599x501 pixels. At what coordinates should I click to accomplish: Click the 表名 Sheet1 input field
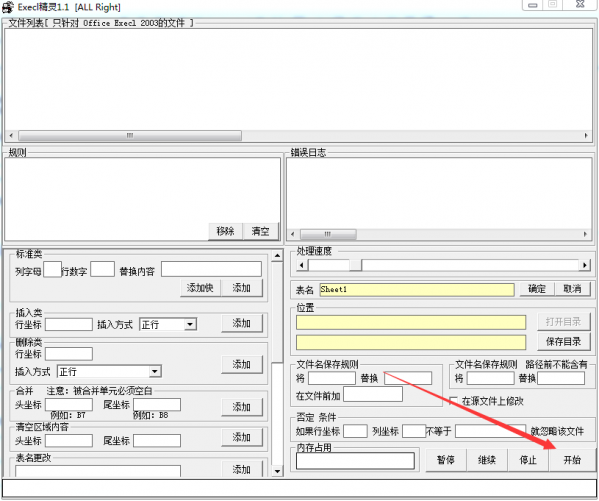pos(416,289)
